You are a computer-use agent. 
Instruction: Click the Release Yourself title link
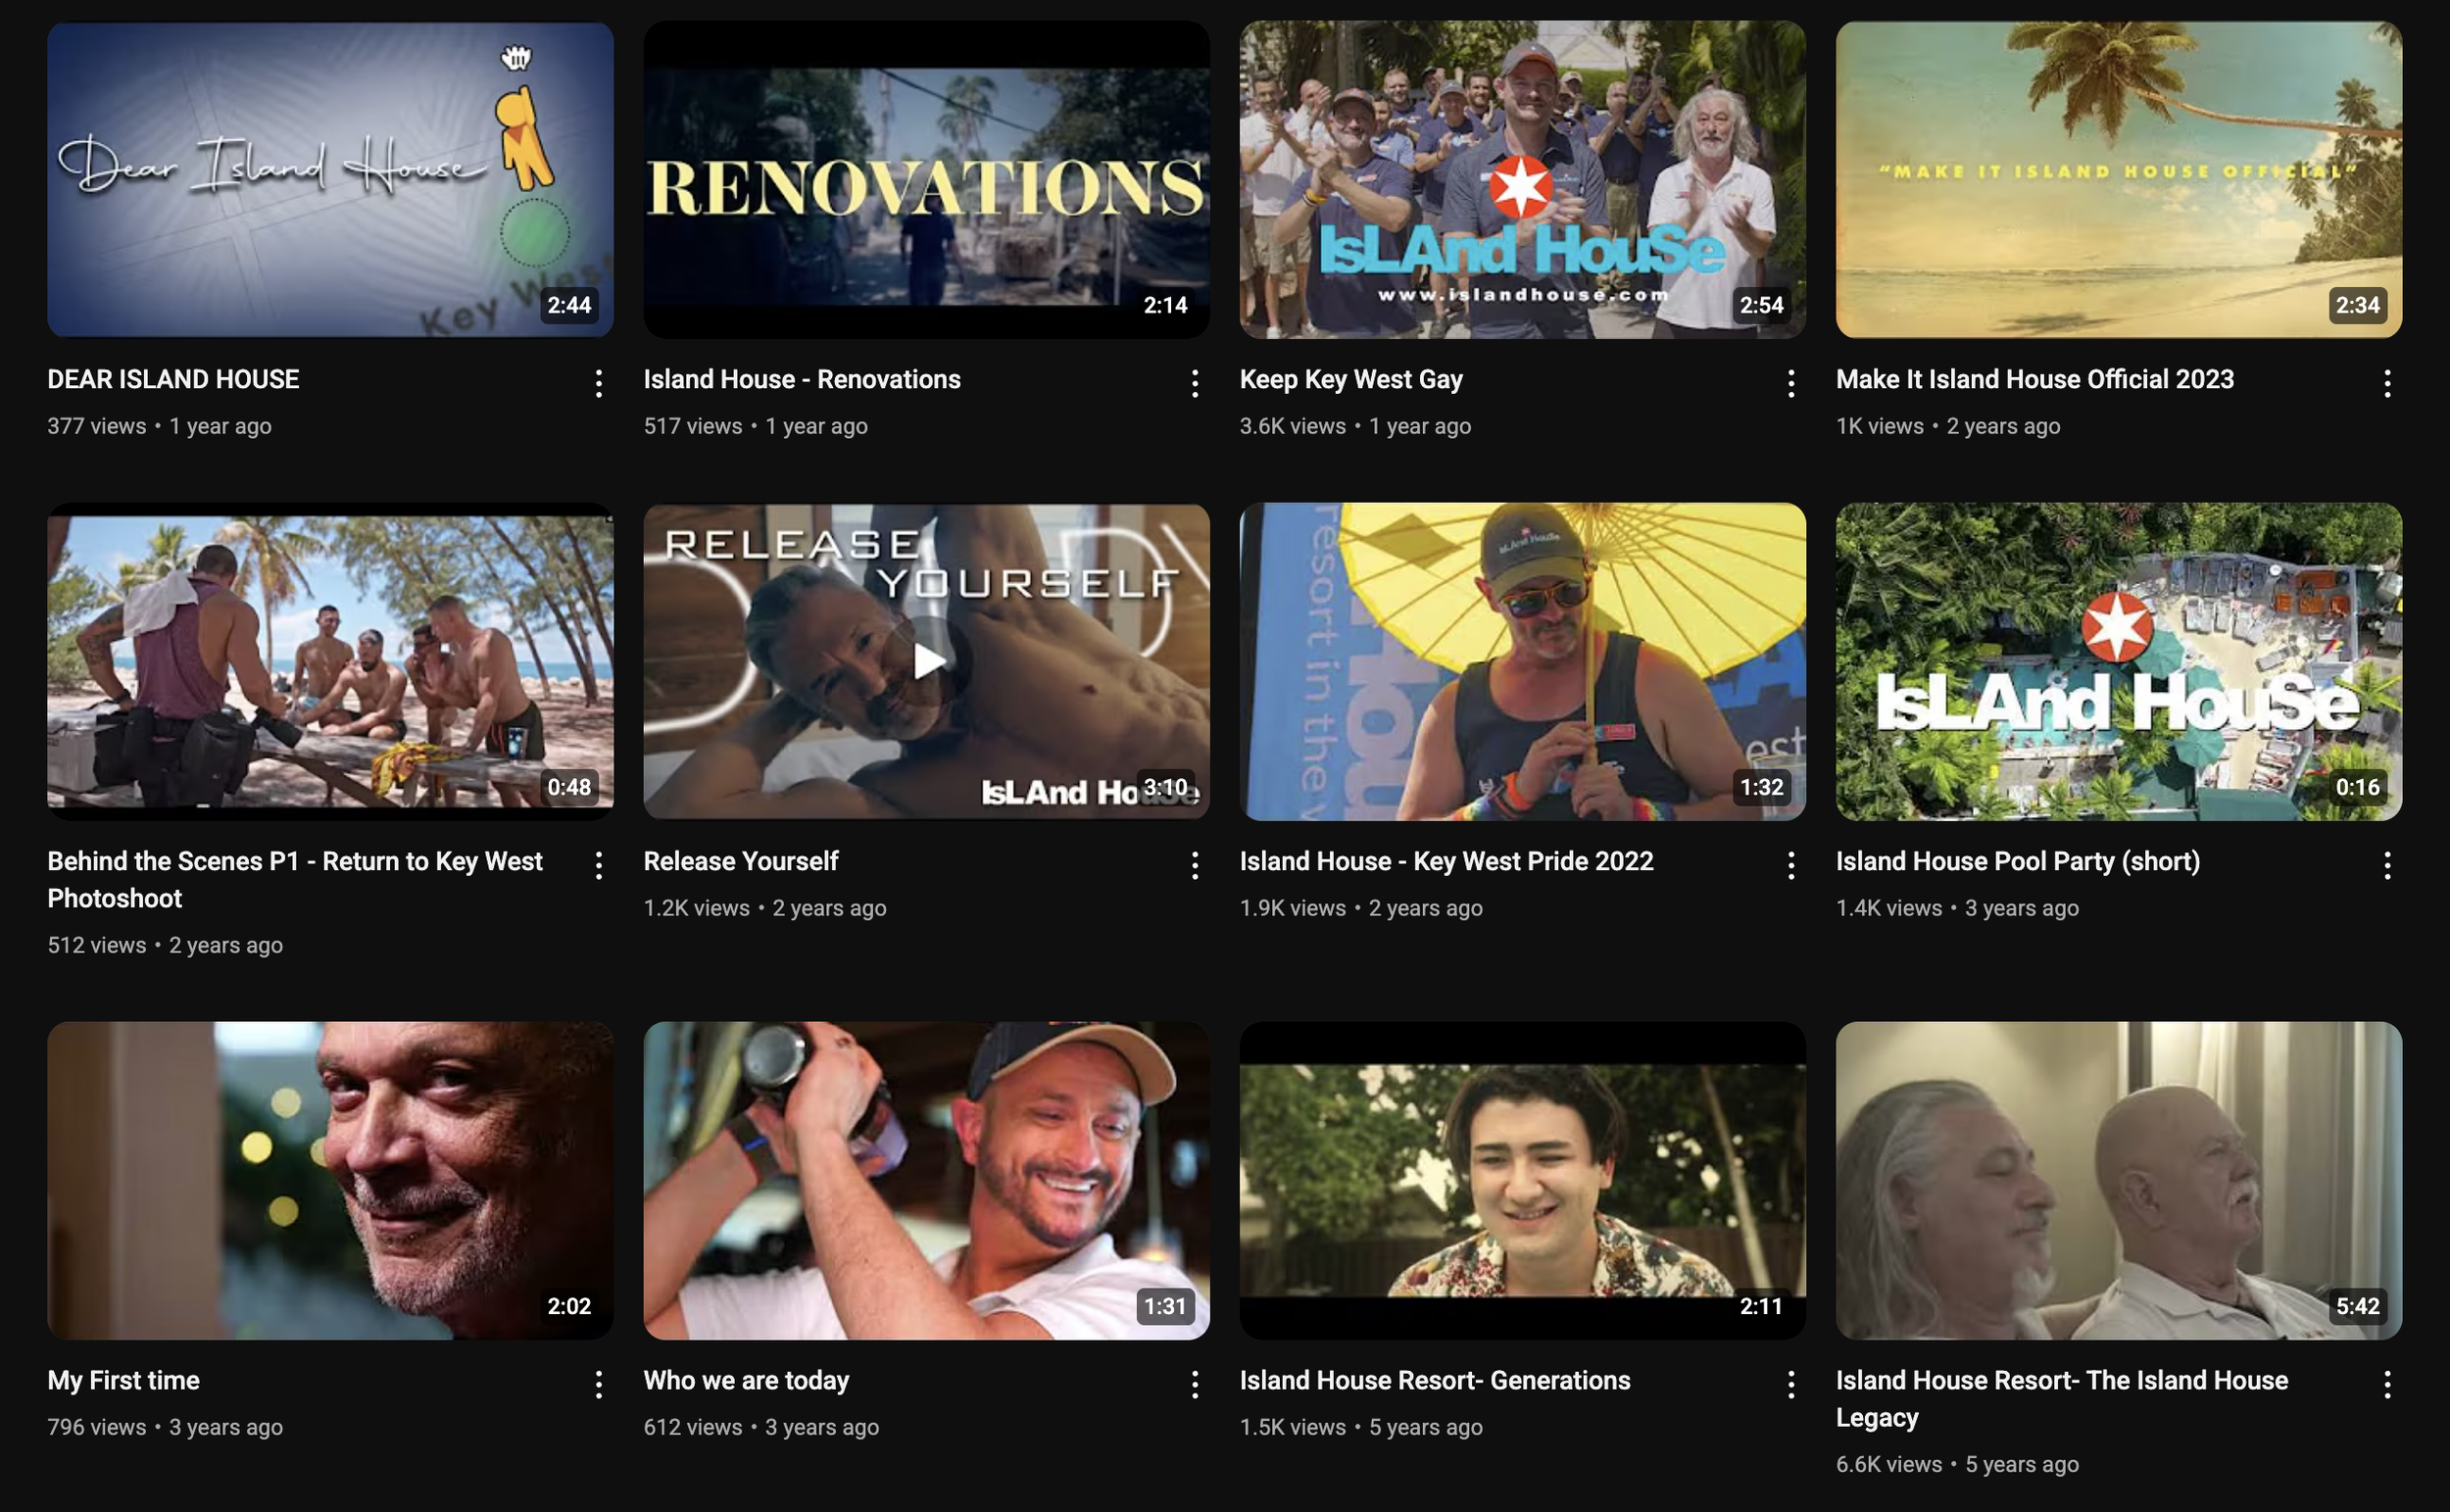(x=741, y=861)
